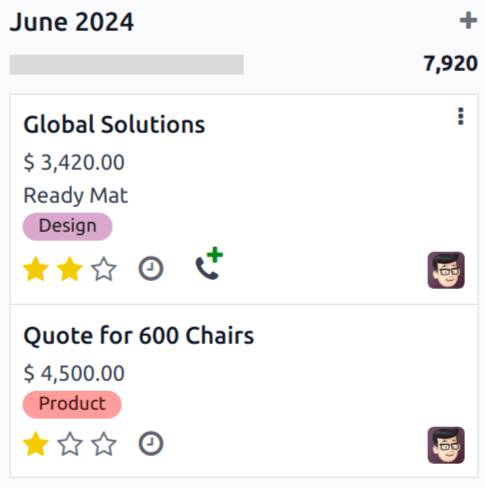The height and width of the screenshot is (488, 485).
Task: Click salesperson avatar on Quote for 600 Chairs
Action: point(446,445)
